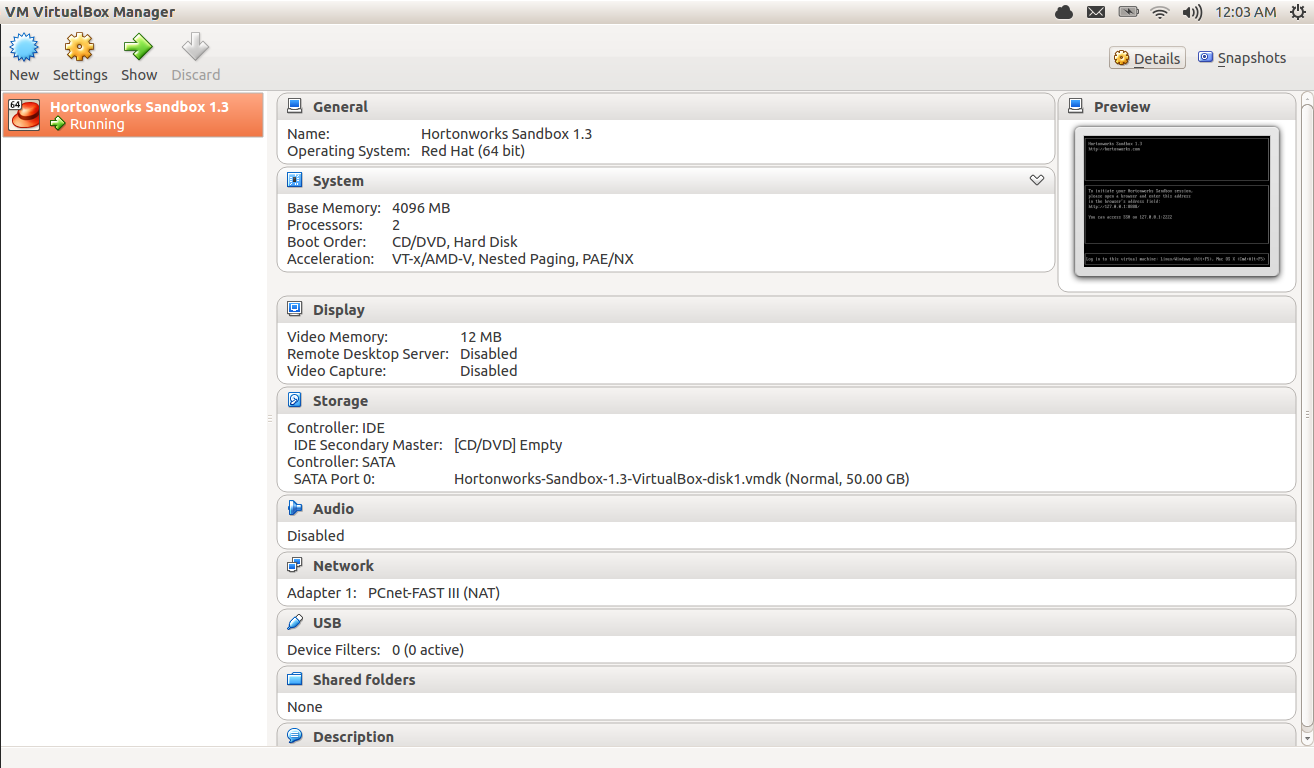Click the Network section icon
This screenshot has width=1314, height=768.
click(295, 565)
